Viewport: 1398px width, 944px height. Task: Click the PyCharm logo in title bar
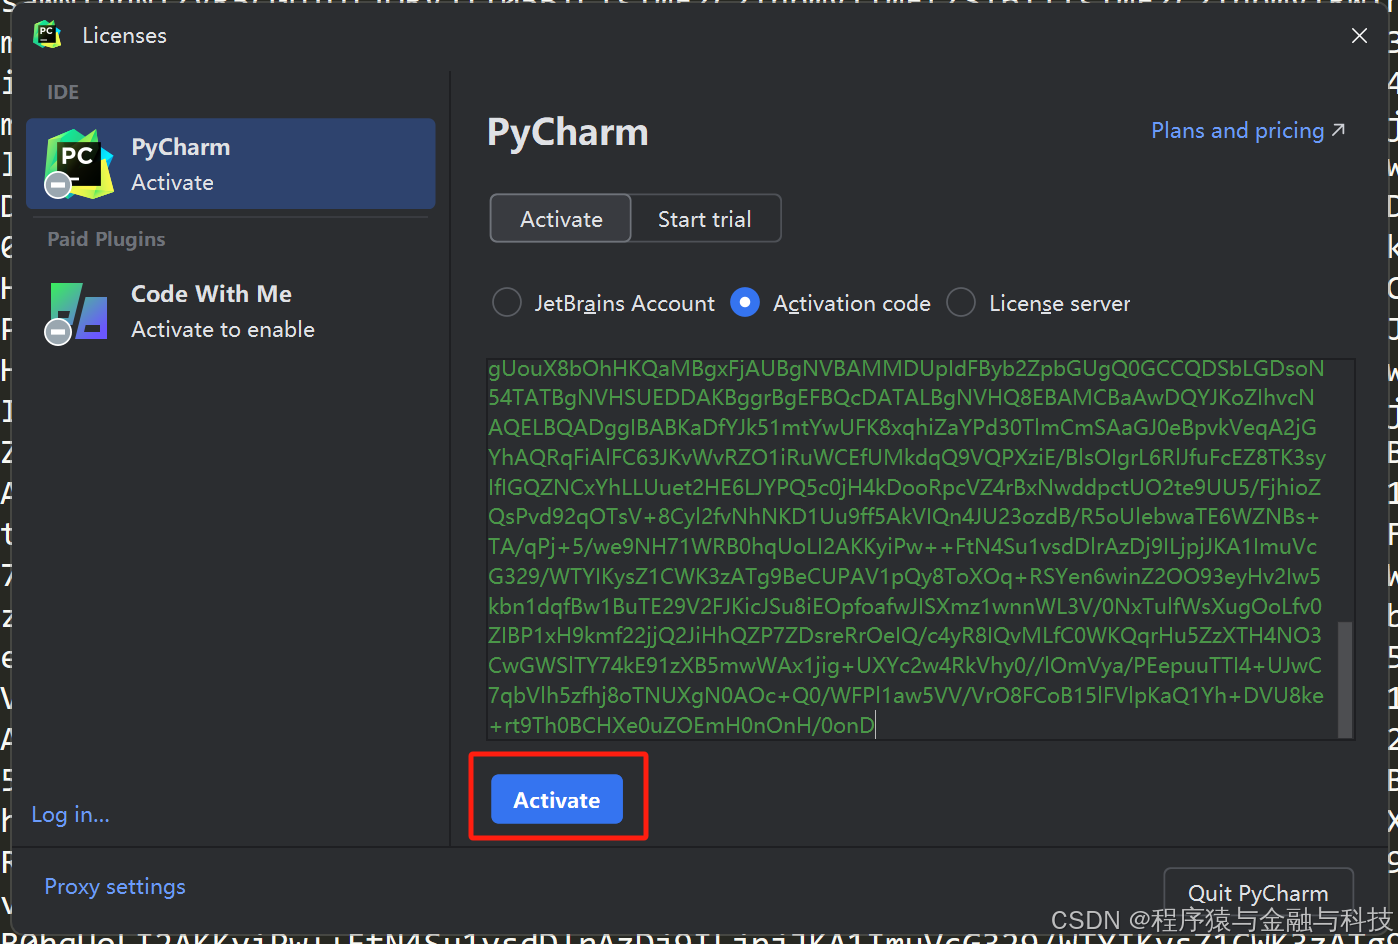(x=47, y=35)
